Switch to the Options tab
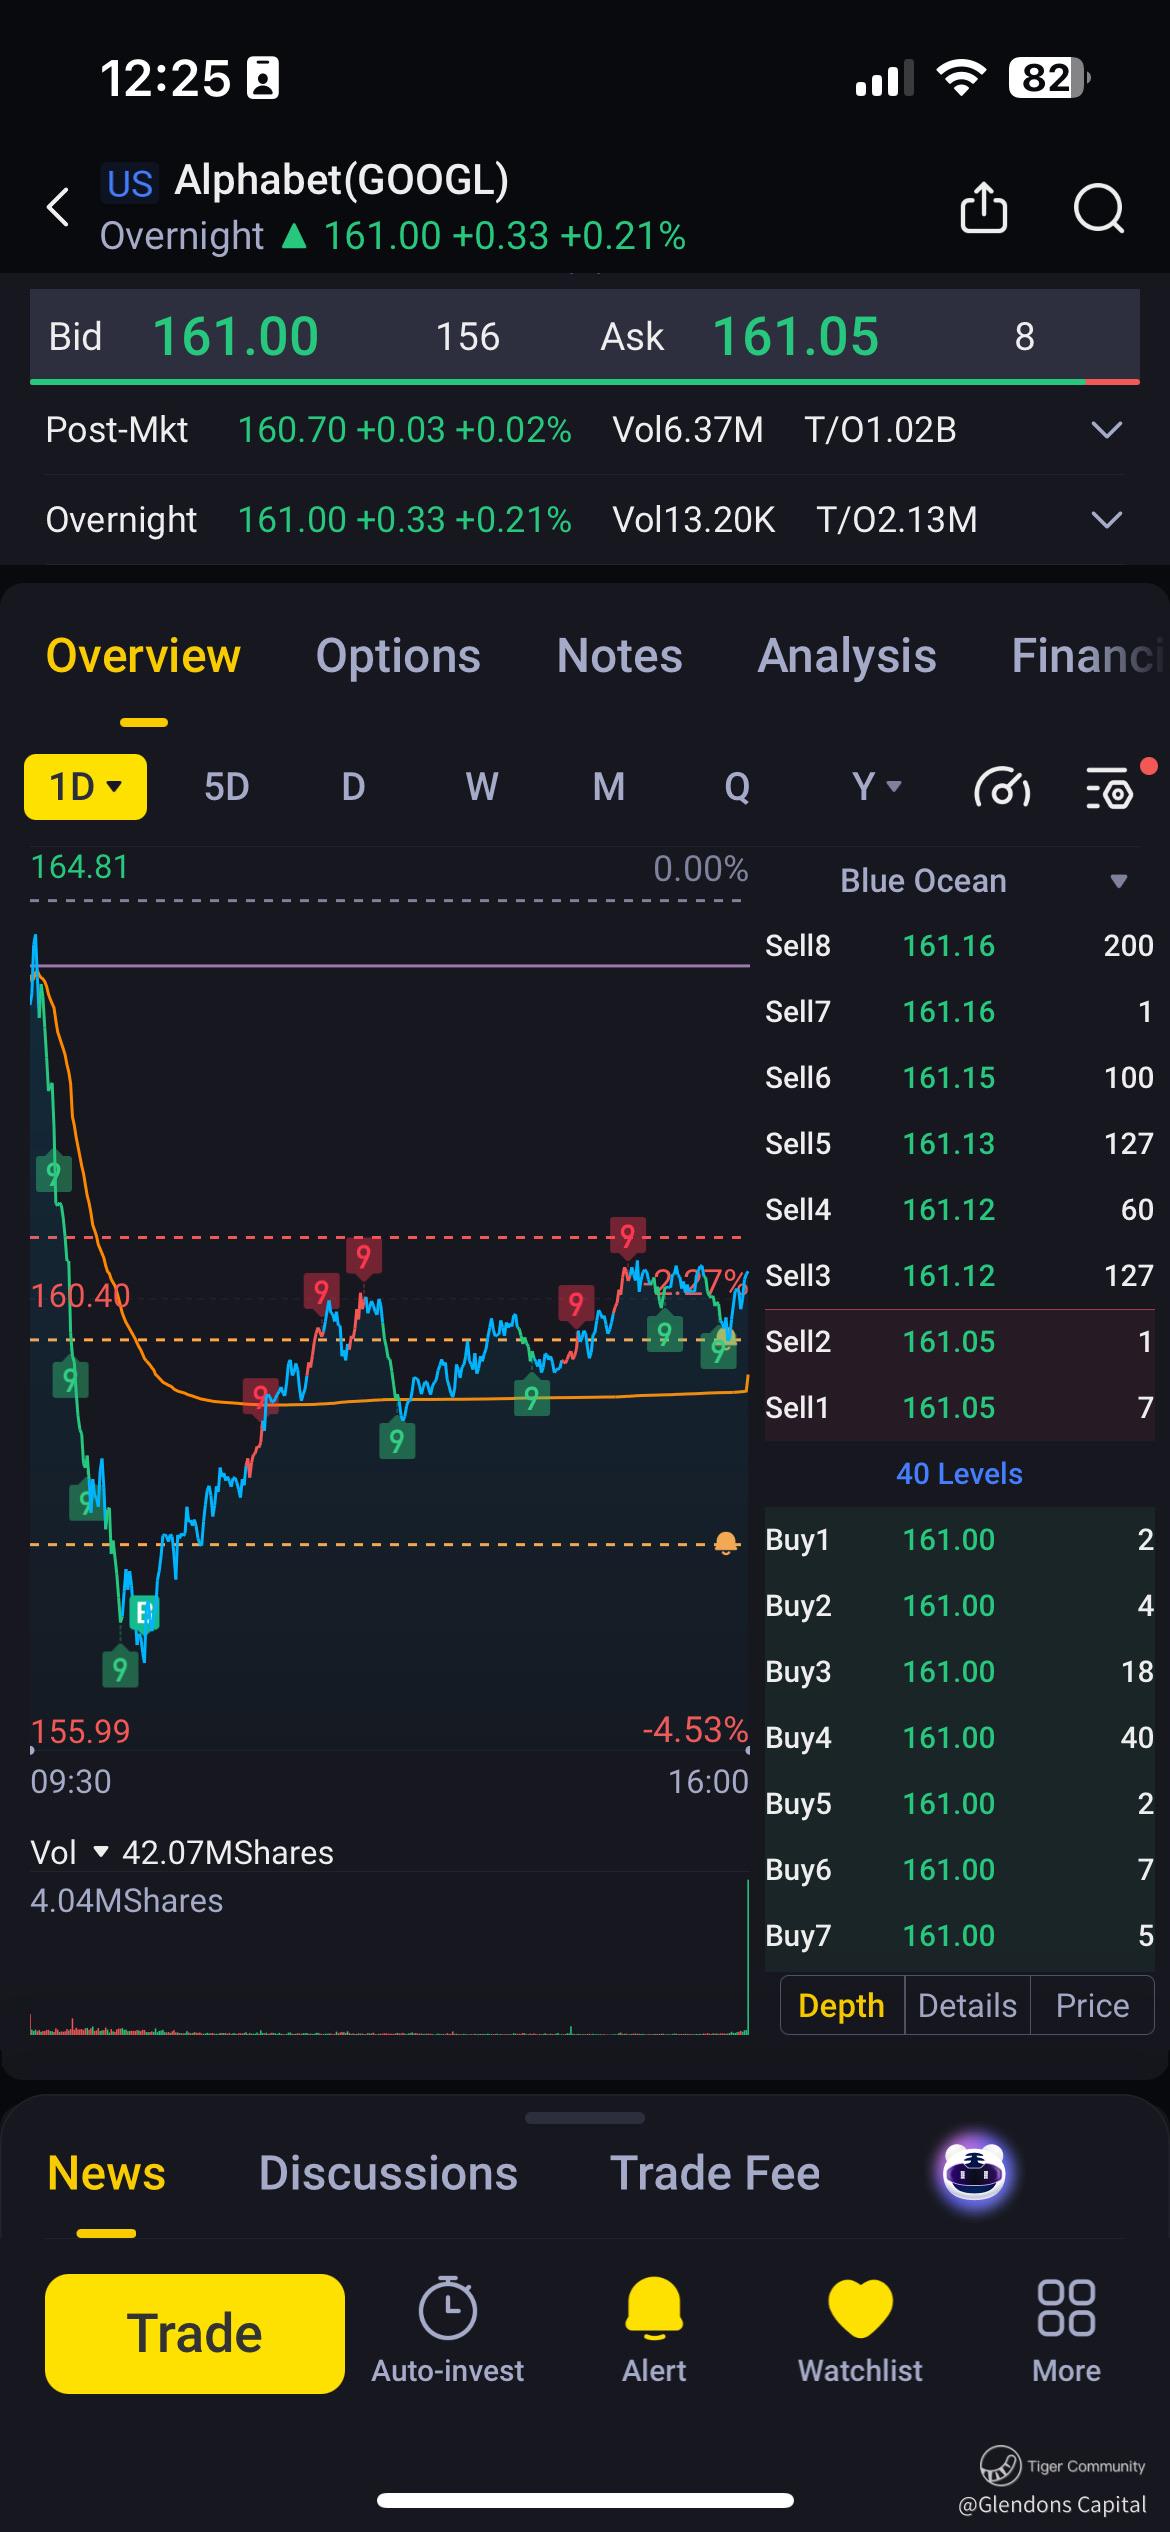 [x=398, y=656]
